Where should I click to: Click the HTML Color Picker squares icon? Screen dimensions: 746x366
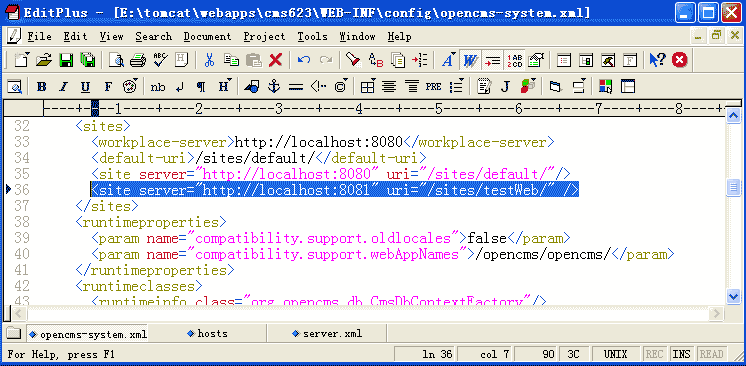(606, 87)
